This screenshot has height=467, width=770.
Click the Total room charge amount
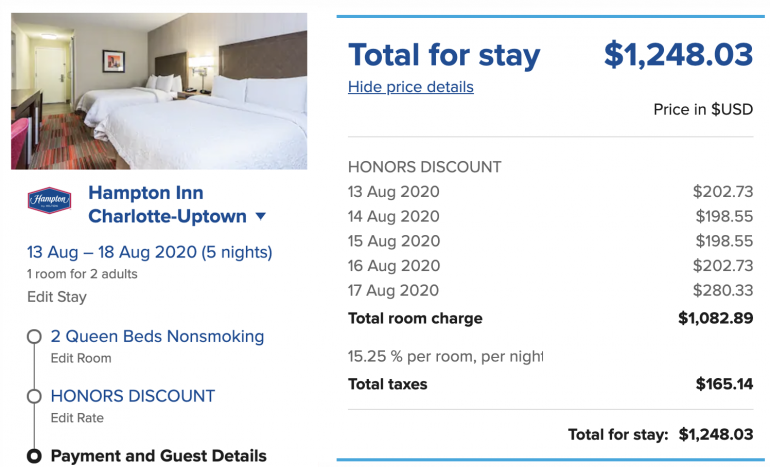(x=715, y=319)
